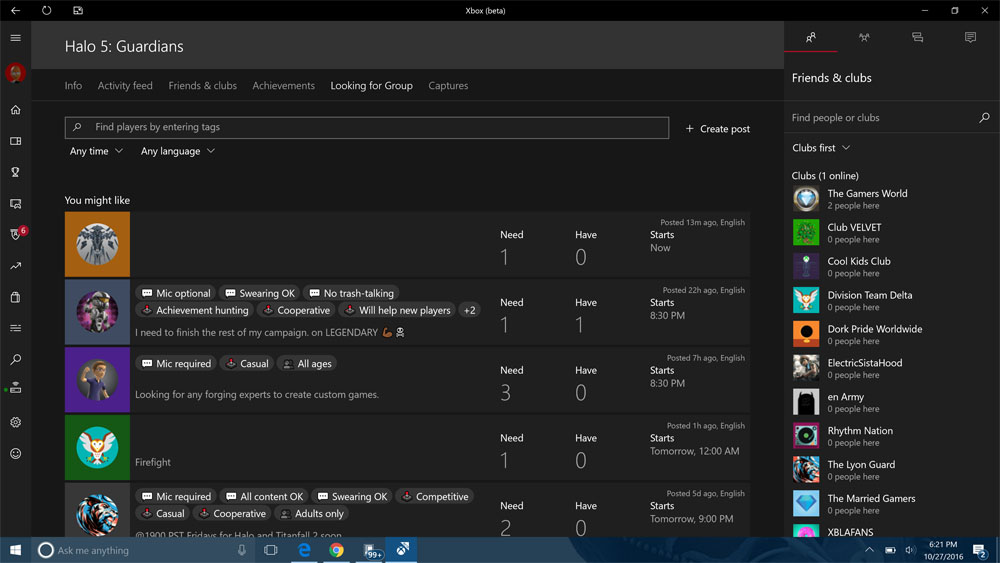Switch to Friends & clubs panel icon

click(811, 38)
